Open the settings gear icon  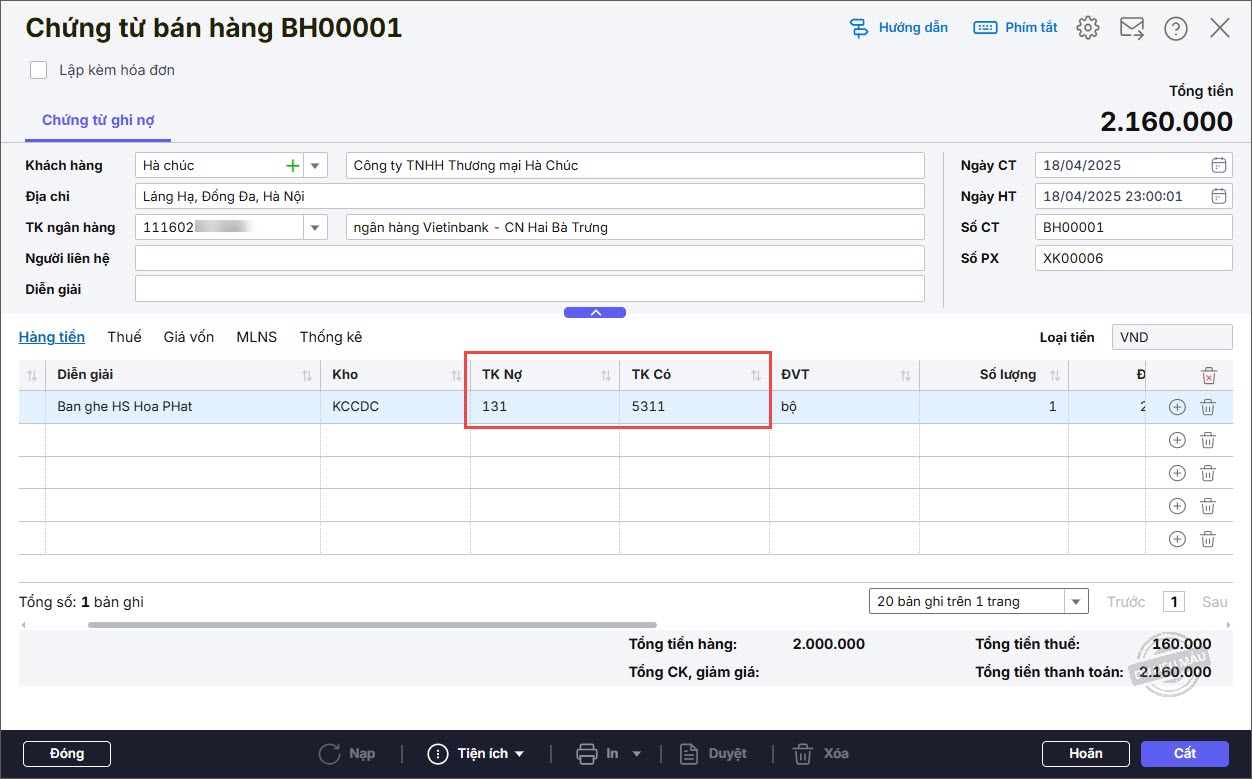[x=1088, y=28]
